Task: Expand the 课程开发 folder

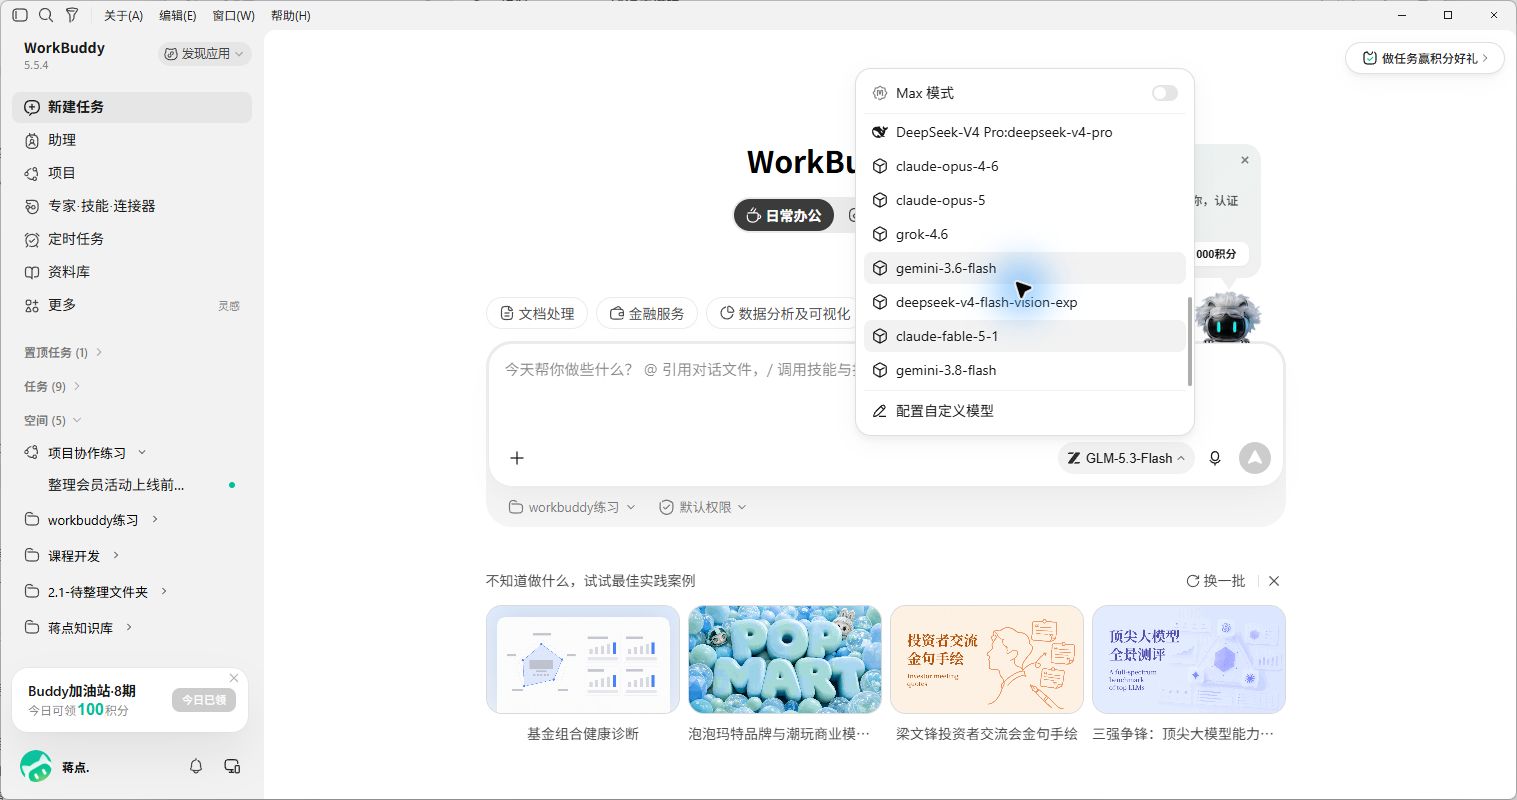Action: coord(116,555)
